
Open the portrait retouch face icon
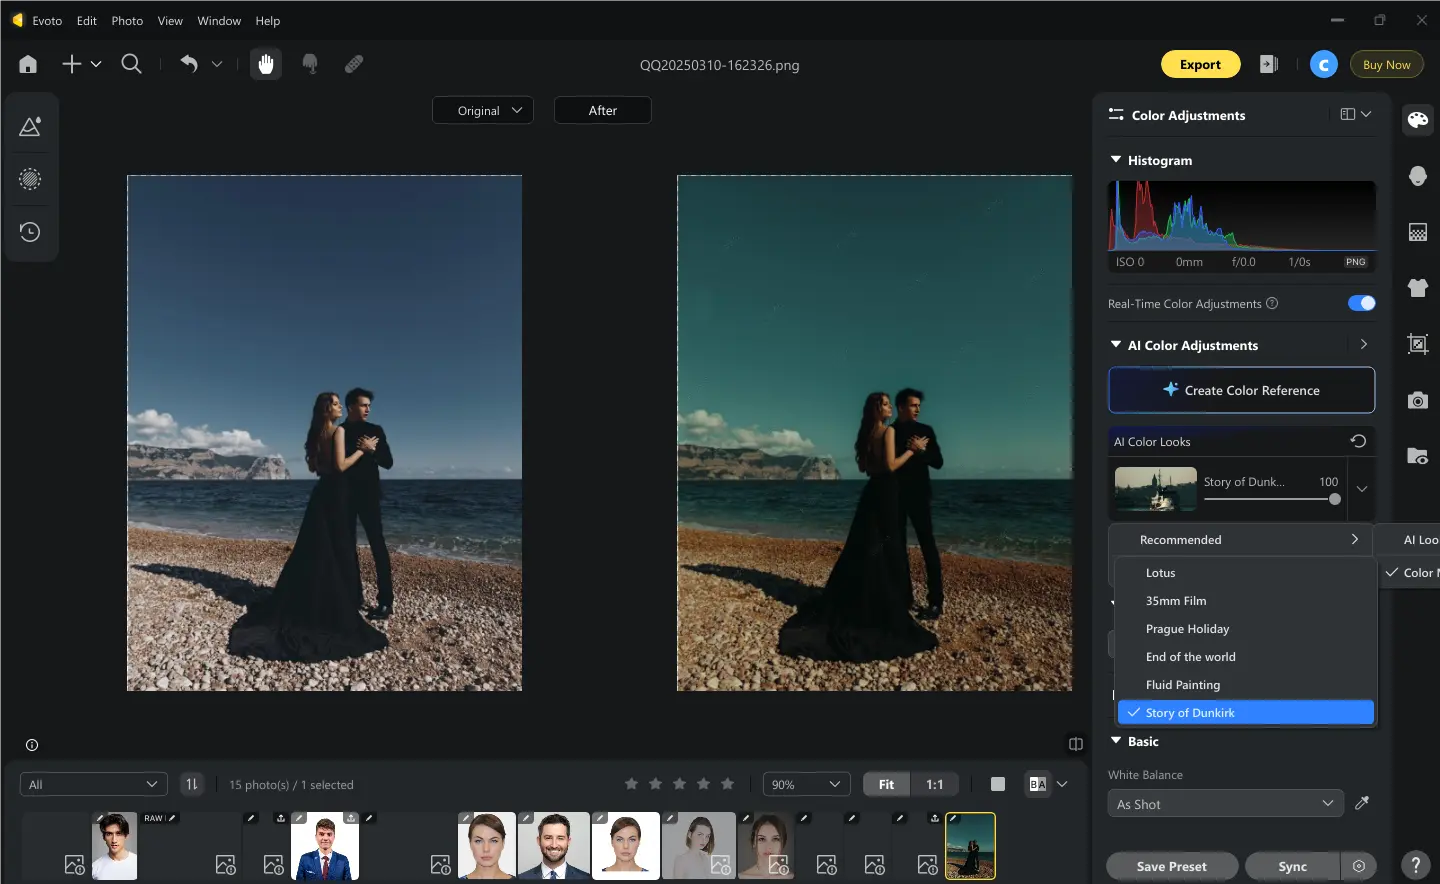(1418, 176)
